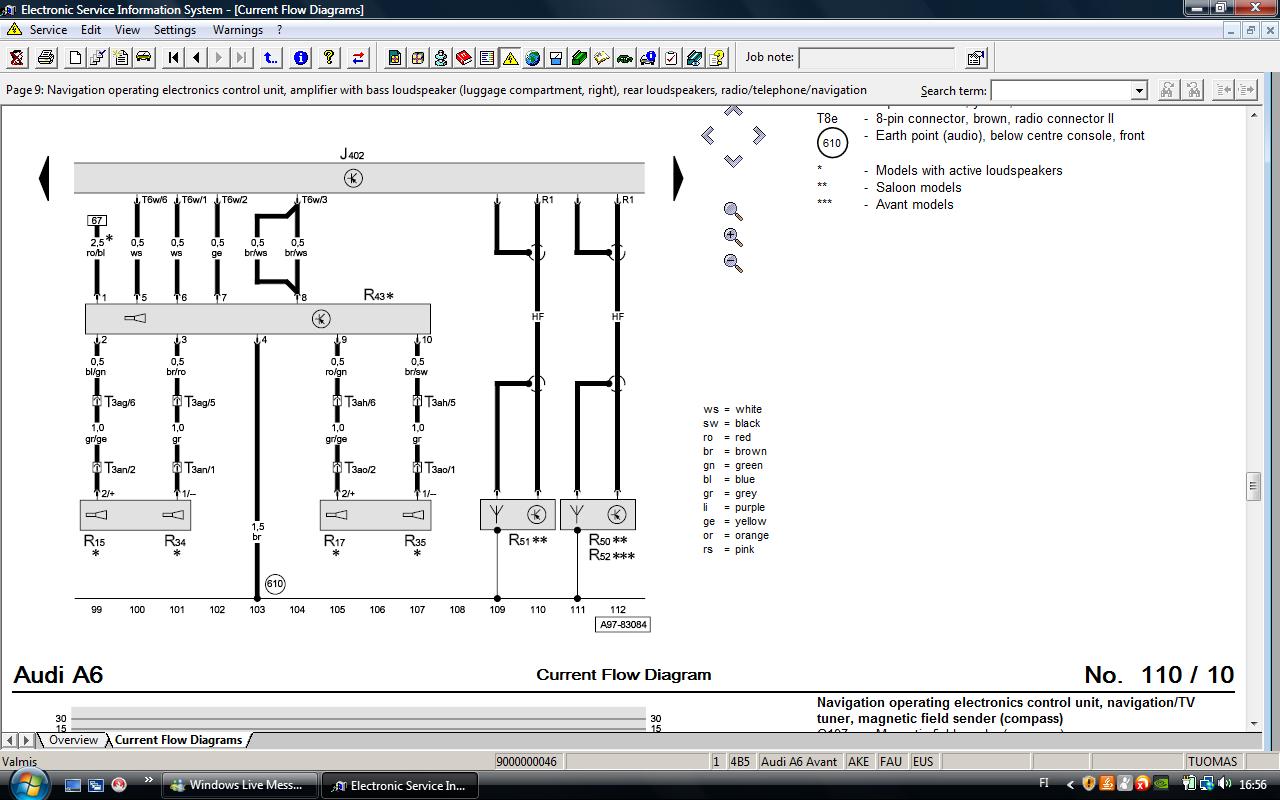Grab the vertical scrollbar thumb
This screenshot has width=1280, height=800.
1253,486
